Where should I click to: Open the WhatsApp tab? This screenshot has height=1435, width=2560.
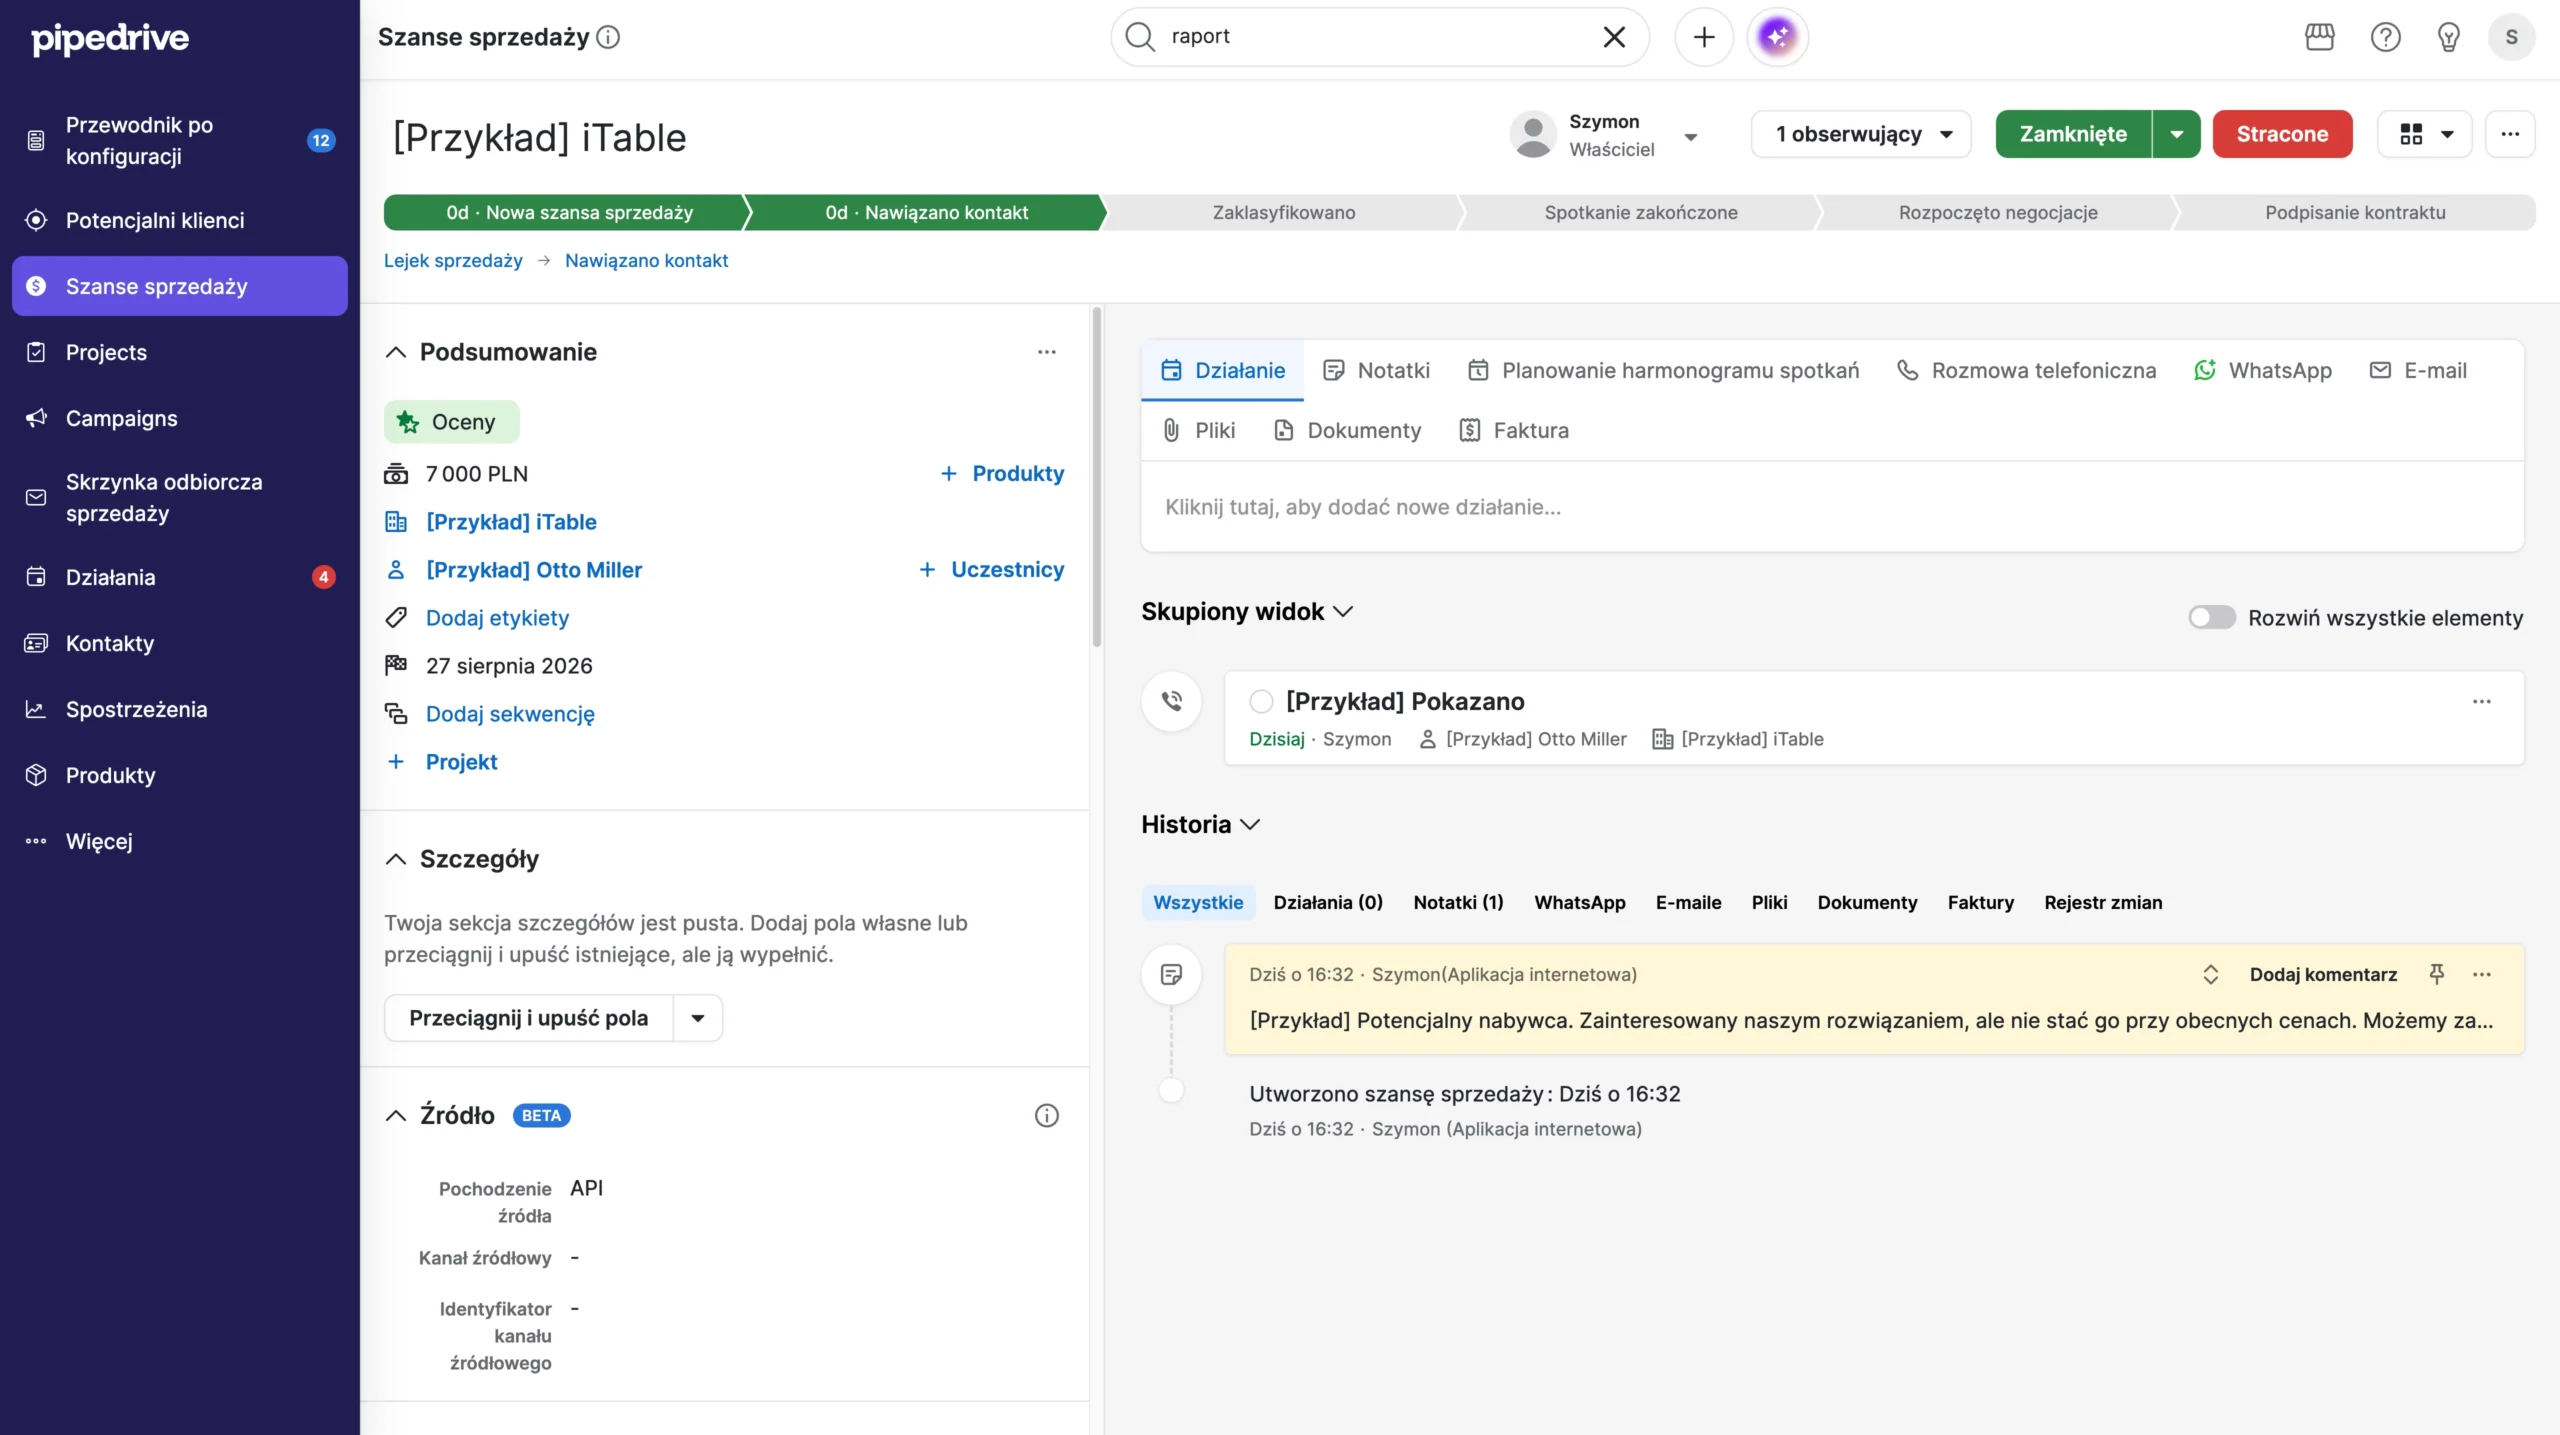[x=2262, y=371]
